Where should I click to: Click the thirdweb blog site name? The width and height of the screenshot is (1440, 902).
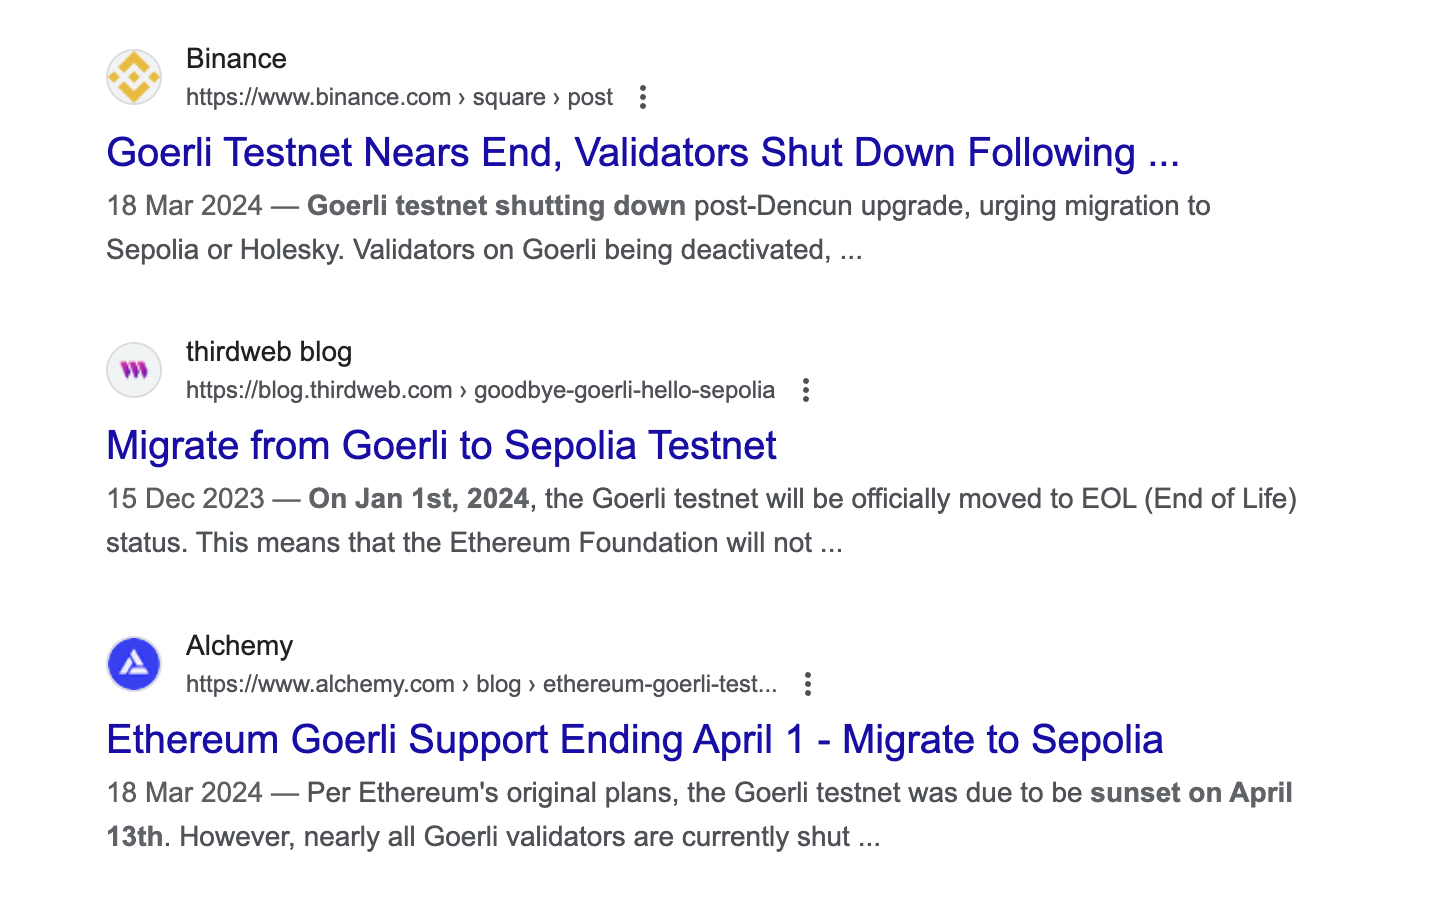[x=269, y=351]
